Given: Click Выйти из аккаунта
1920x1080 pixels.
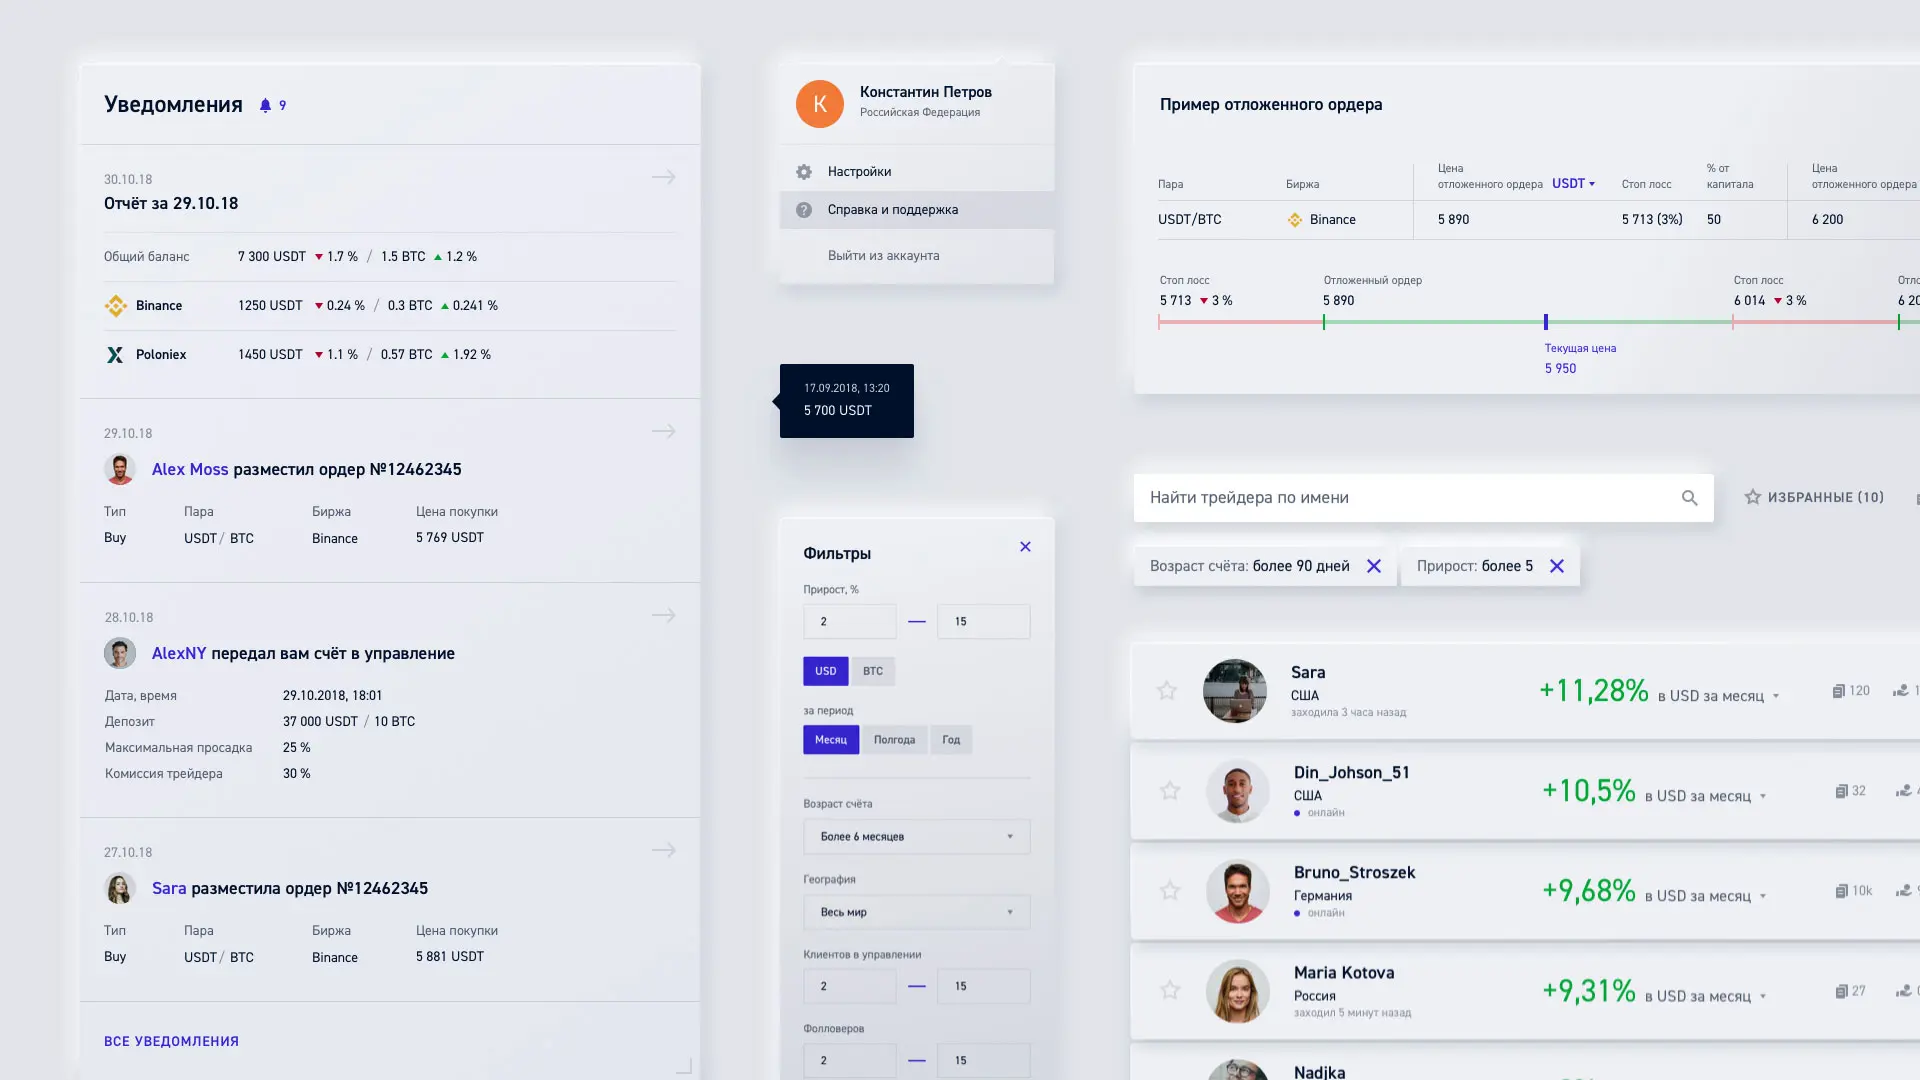Looking at the screenshot, I should (883, 256).
